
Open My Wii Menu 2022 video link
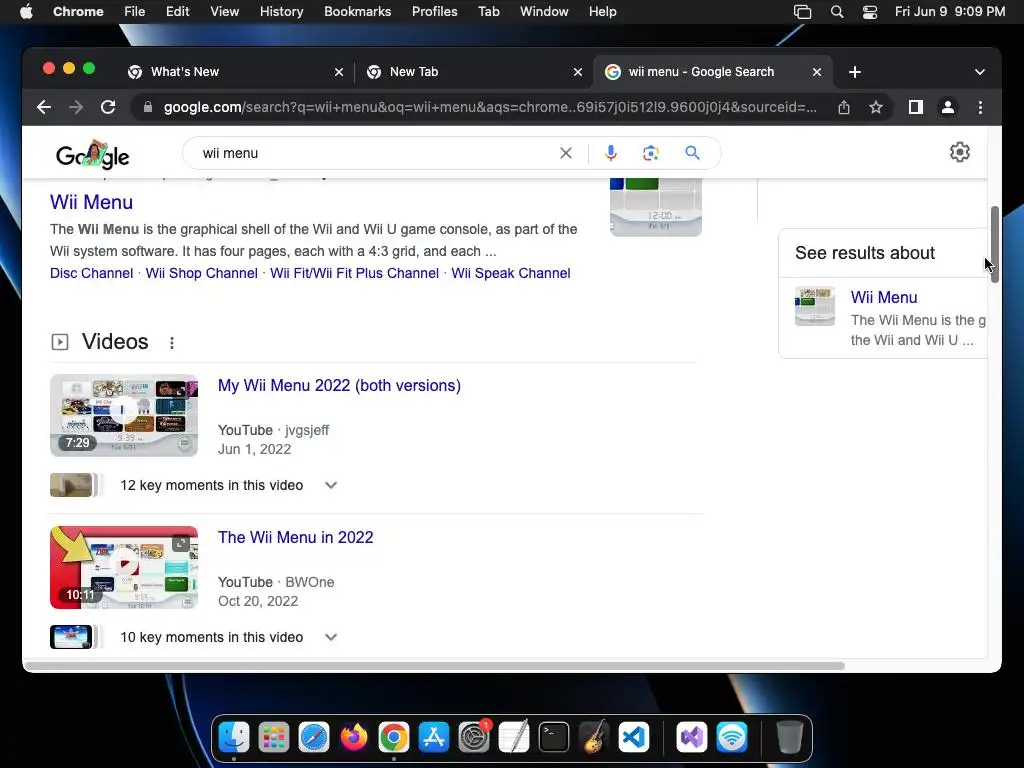pos(339,385)
